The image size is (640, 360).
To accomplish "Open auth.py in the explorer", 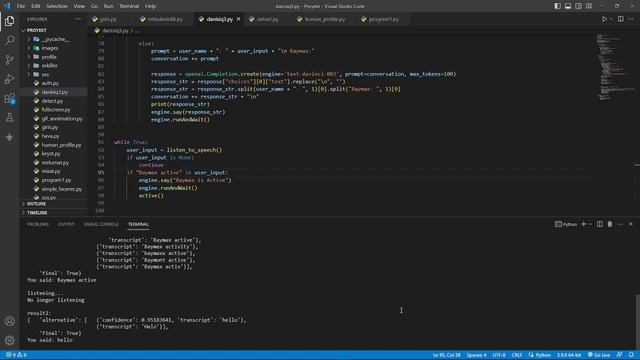I will coord(50,83).
